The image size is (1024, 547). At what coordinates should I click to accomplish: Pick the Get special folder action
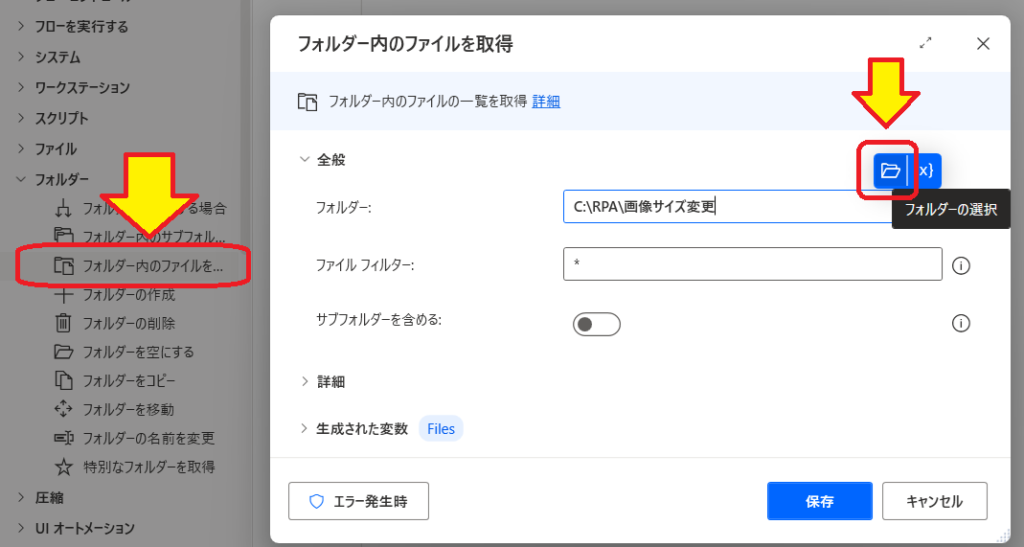[148, 467]
